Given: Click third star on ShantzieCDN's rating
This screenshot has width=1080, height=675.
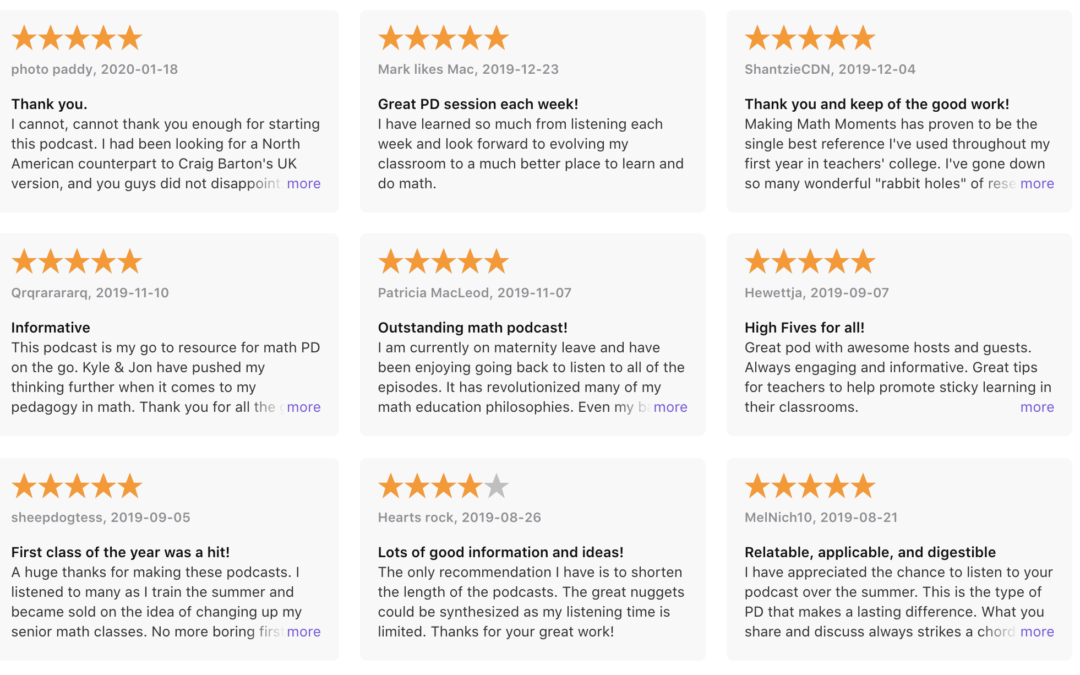Looking at the screenshot, I should coord(810,39).
